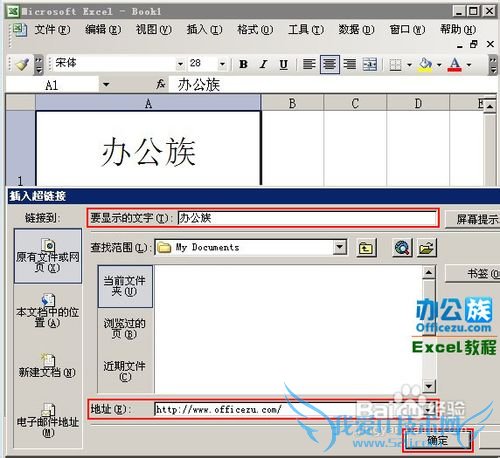Screen dimensions: 500x458
Task: Toggle Bold formatting
Action: [243, 64]
